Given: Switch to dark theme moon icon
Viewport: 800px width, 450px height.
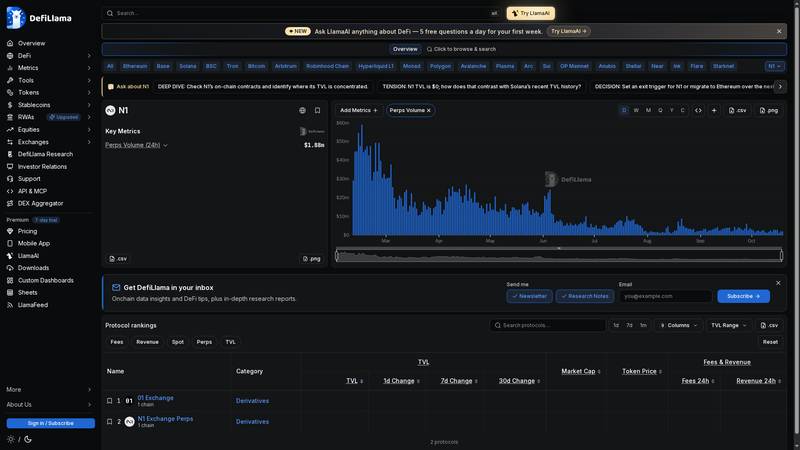Looking at the screenshot, I should pos(28,439).
